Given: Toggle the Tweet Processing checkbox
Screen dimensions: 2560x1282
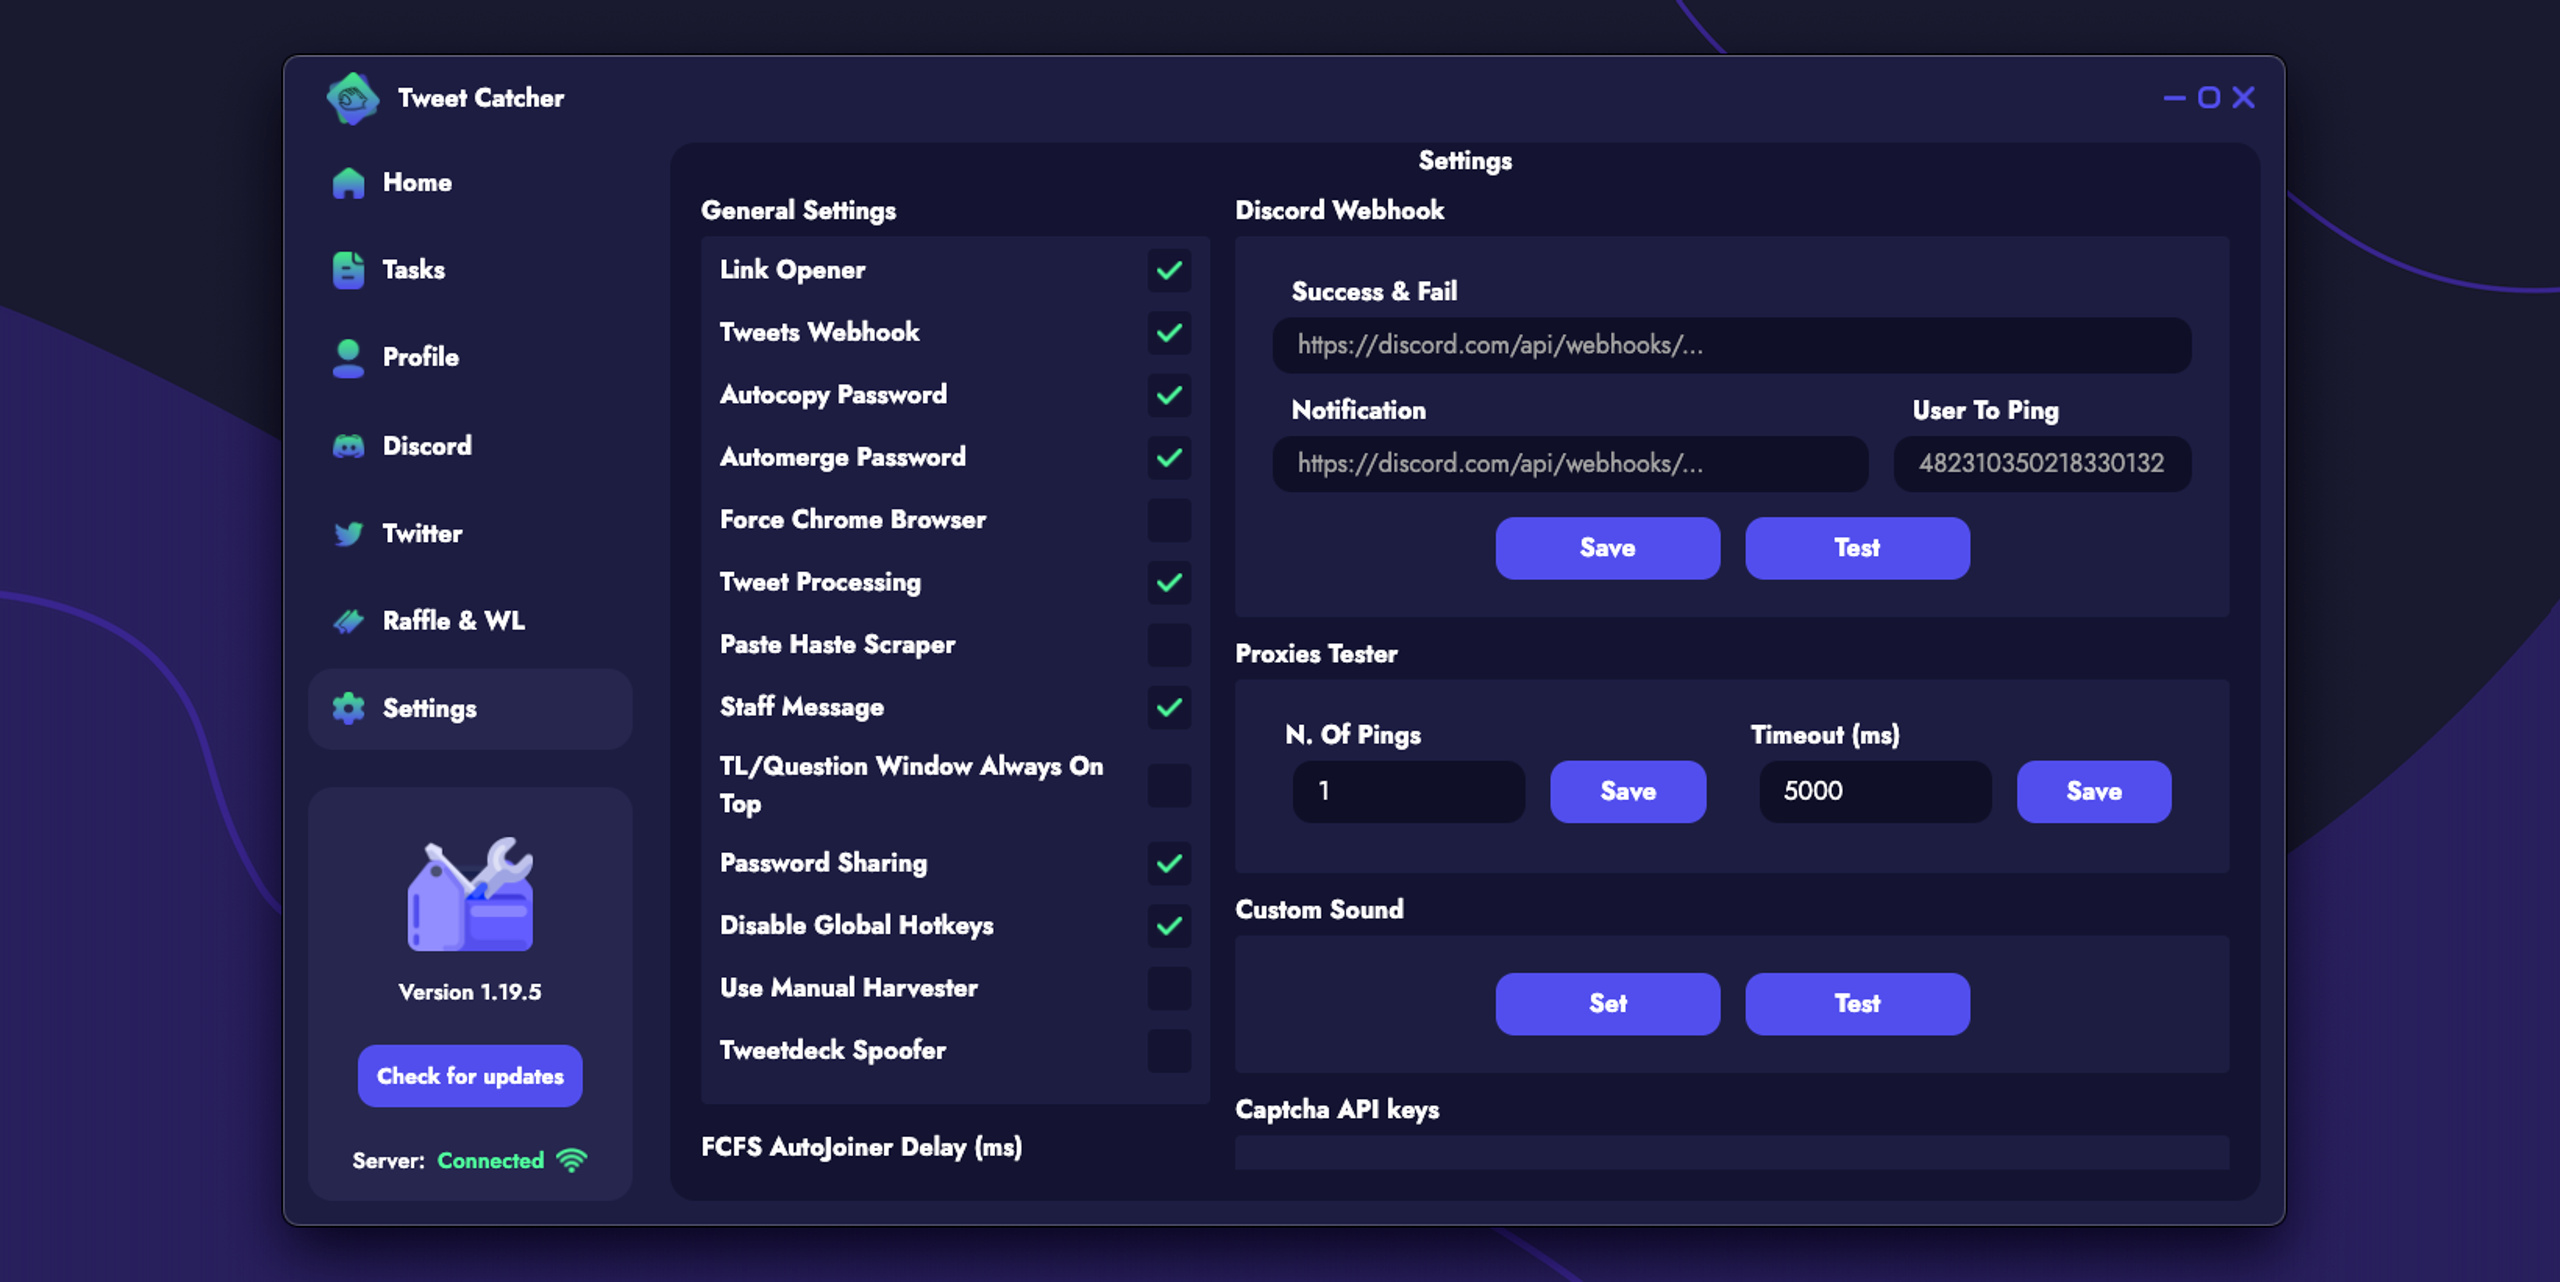Looking at the screenshot, I should tap(1169, 583).
